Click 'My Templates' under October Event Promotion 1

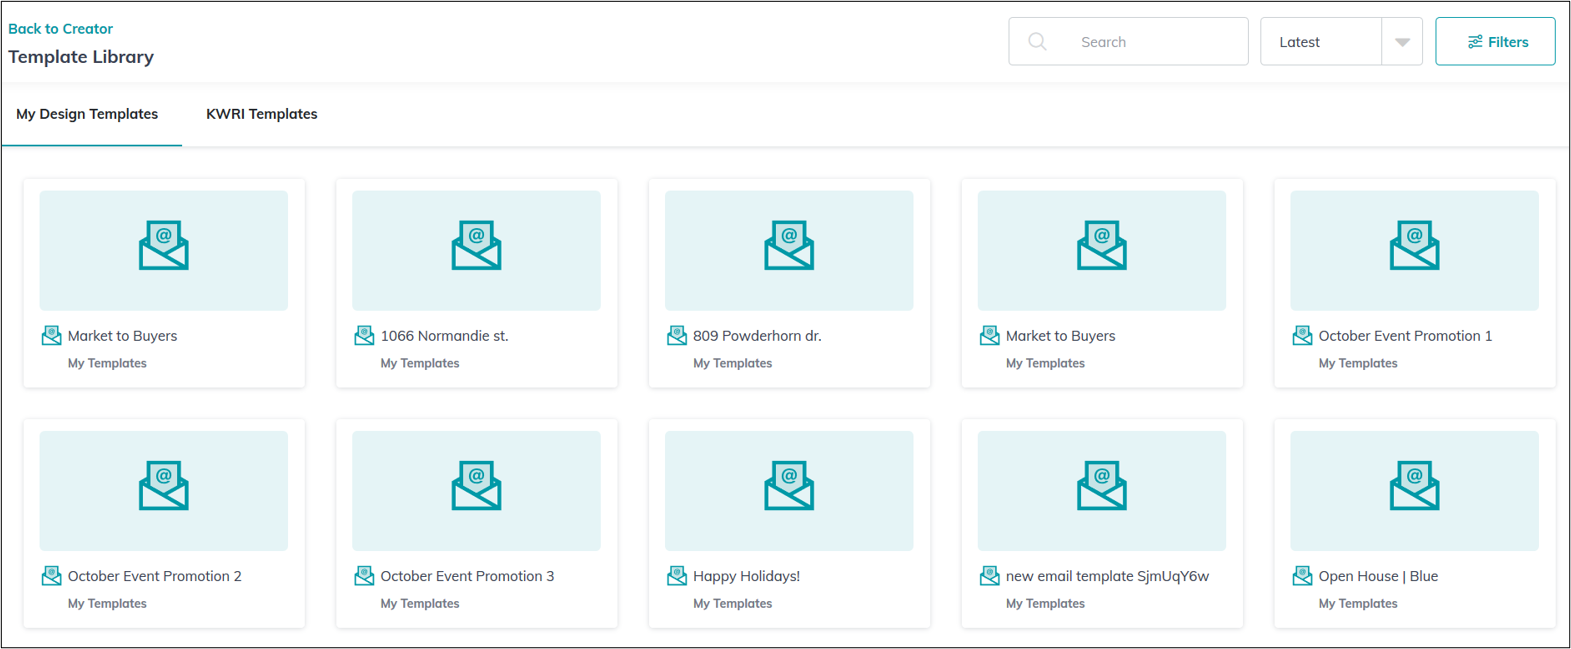1358,364
